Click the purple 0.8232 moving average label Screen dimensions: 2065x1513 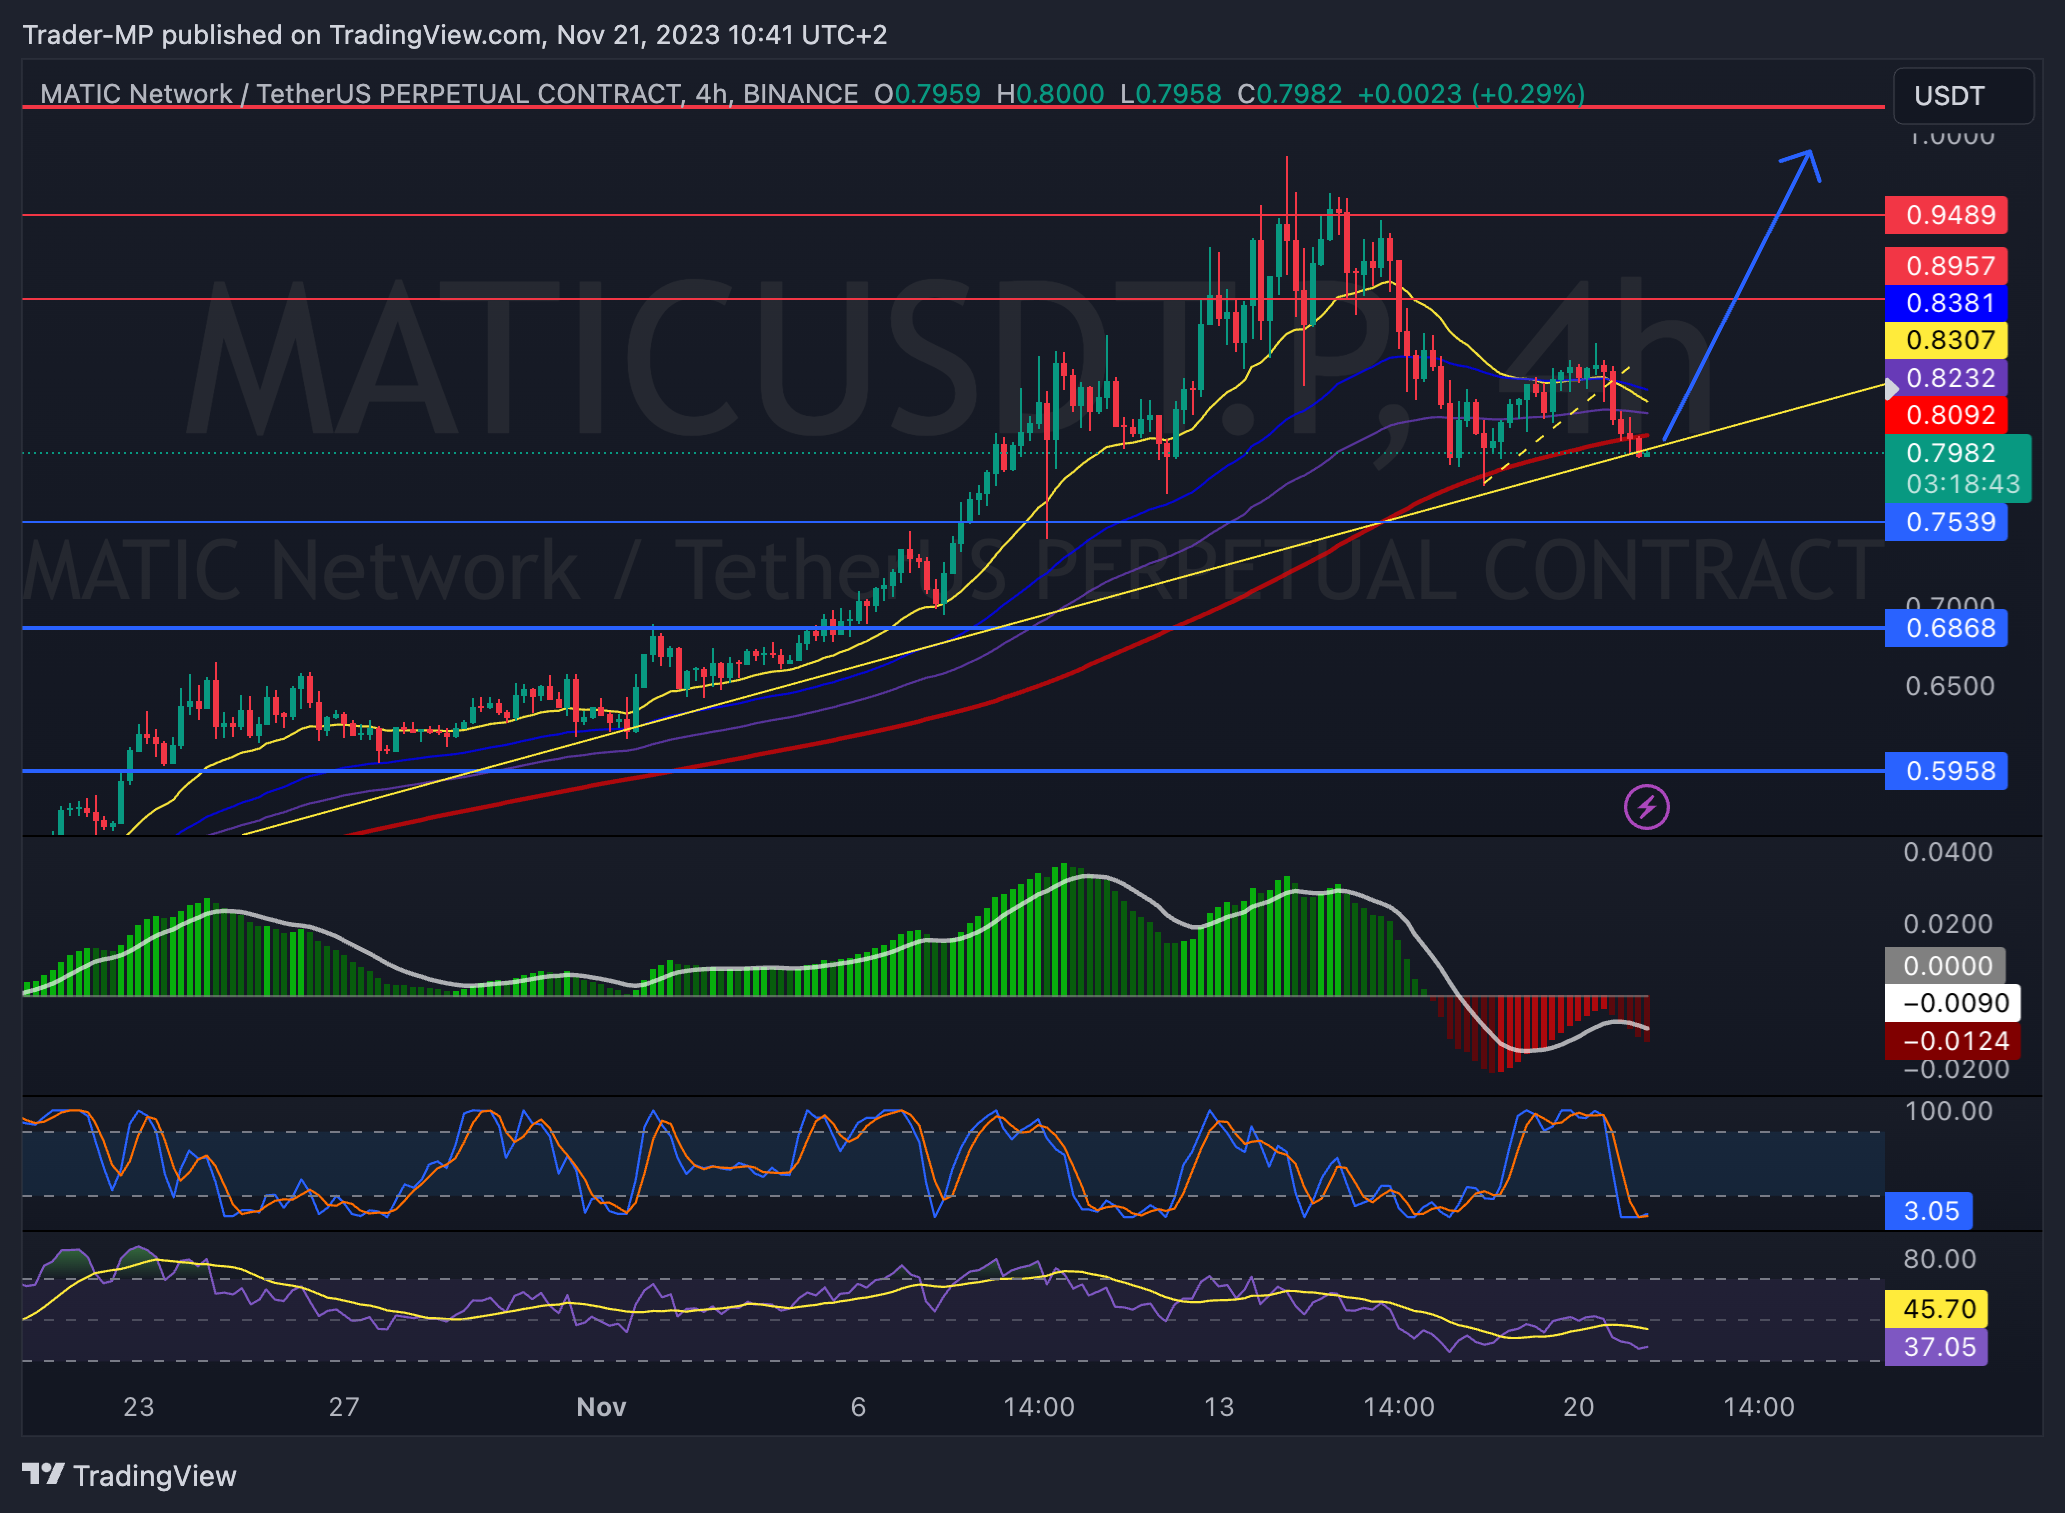pos(1946,378)
